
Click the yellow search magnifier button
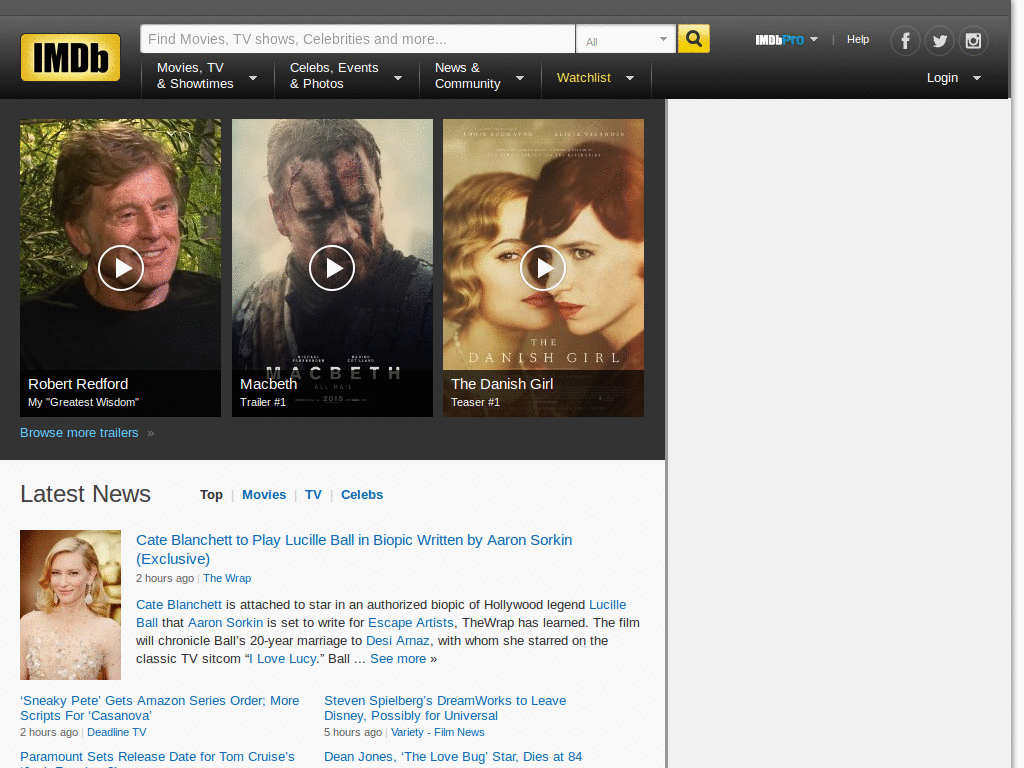pos(694,39)
